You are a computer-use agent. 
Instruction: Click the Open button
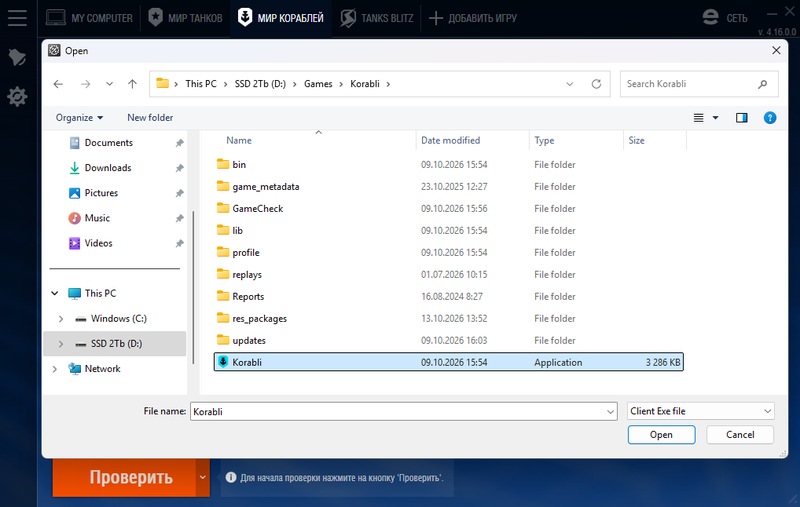point(661,435)
